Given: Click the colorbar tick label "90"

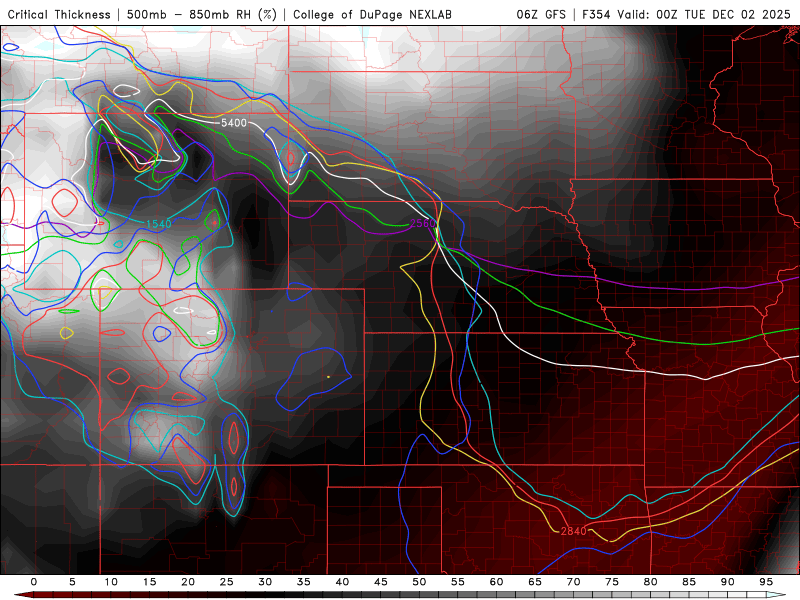Looking at the screenshot, I should click(727, 582).
